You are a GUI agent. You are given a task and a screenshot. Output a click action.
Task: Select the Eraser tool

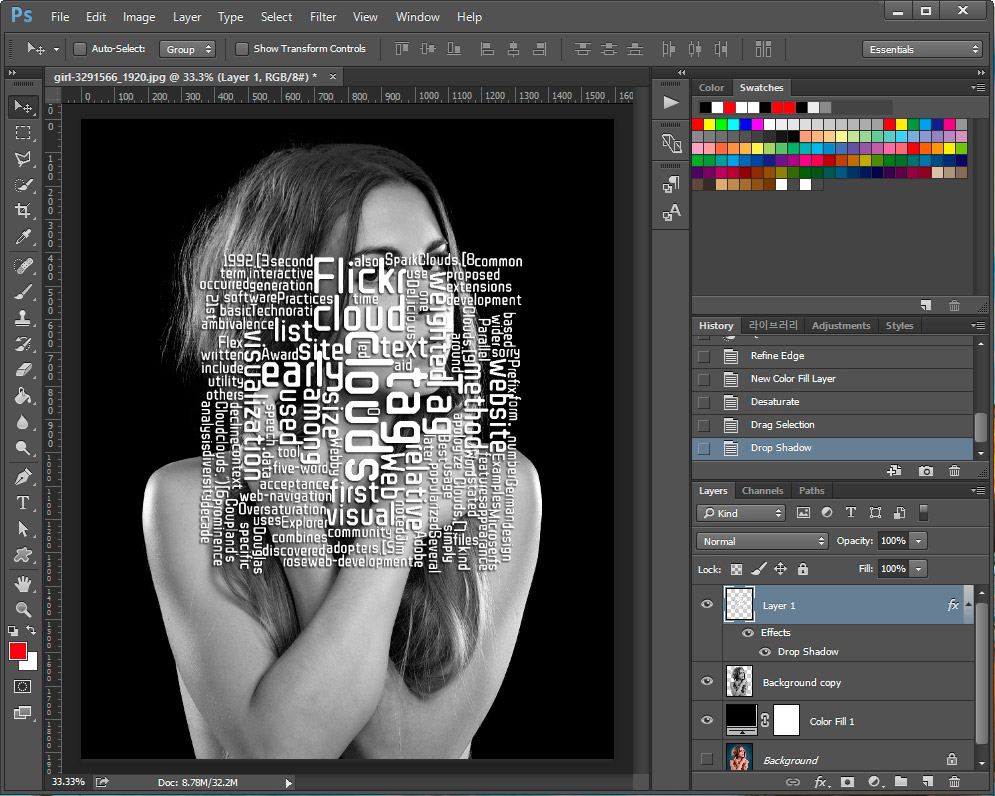pos(23,369)
